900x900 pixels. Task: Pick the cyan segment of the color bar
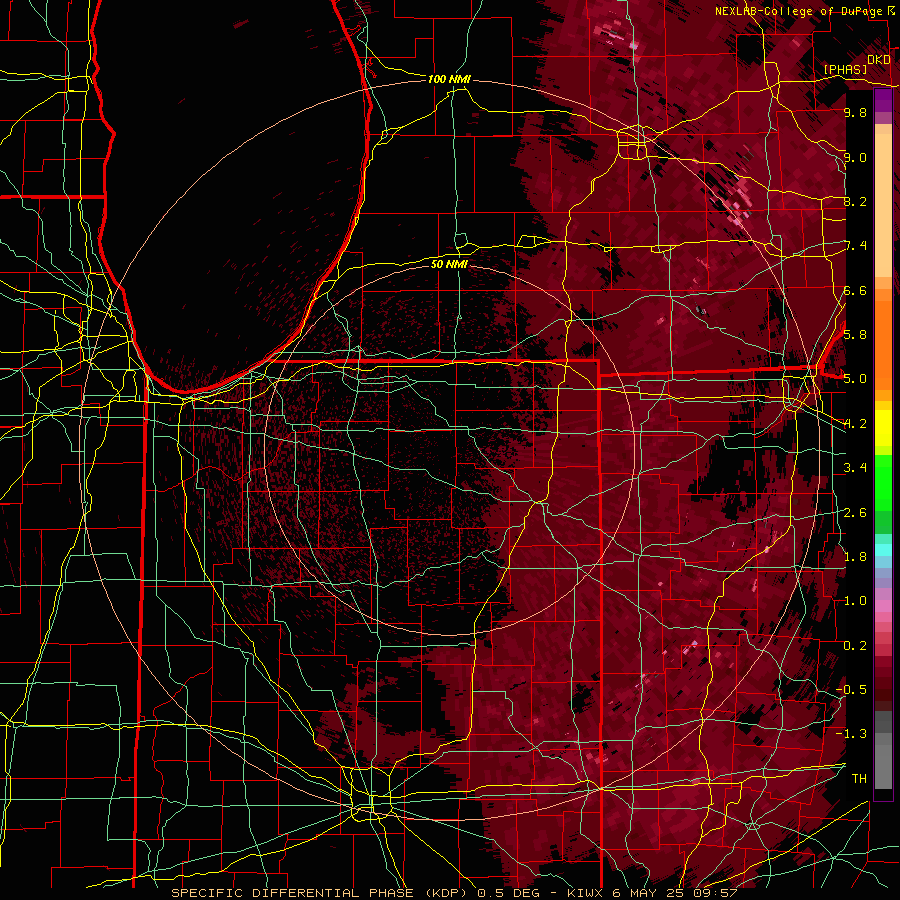pyautogui.click(x=883, y=550)
